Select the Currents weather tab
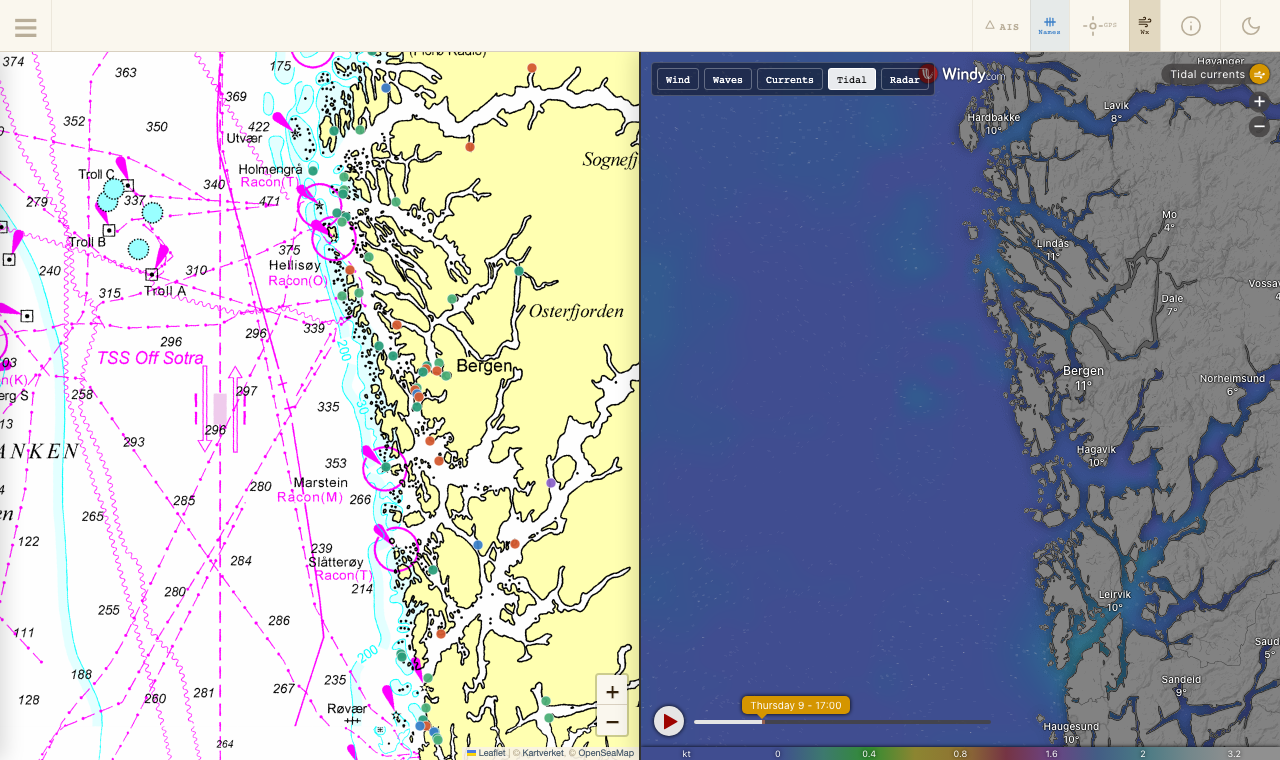1280x760 pixels. click(790, 80)
